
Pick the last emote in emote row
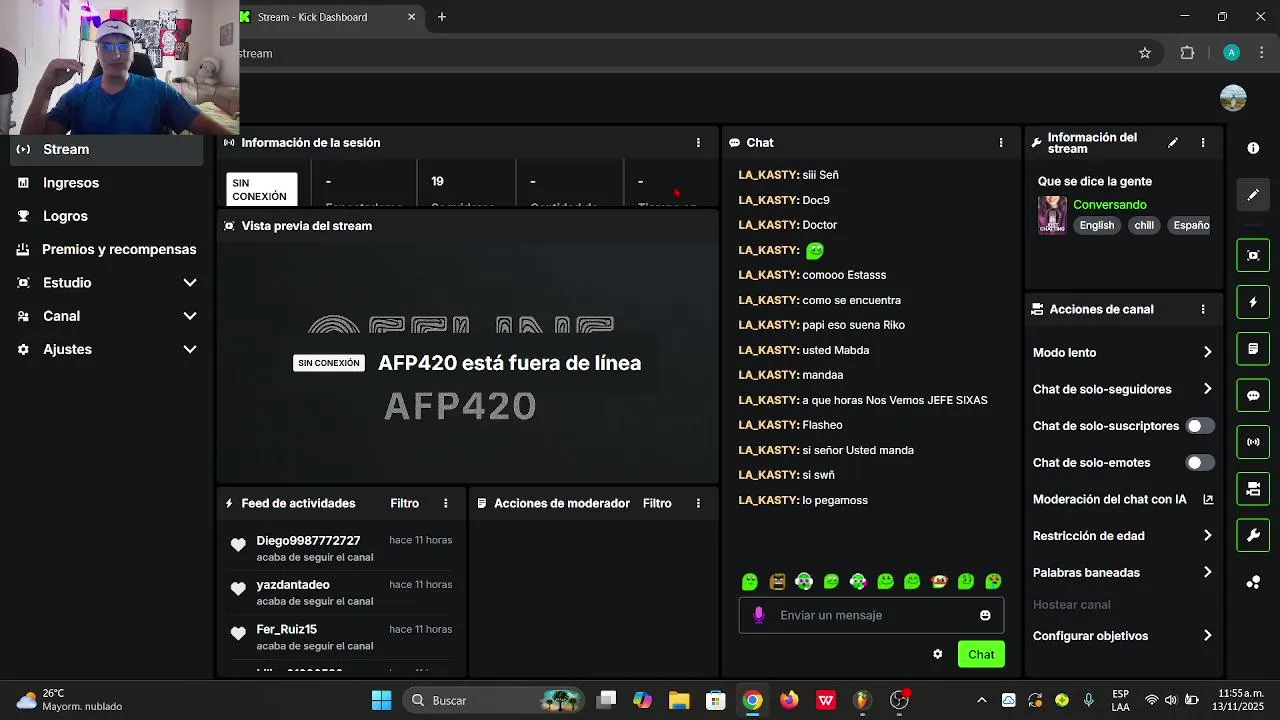[993, 582]
